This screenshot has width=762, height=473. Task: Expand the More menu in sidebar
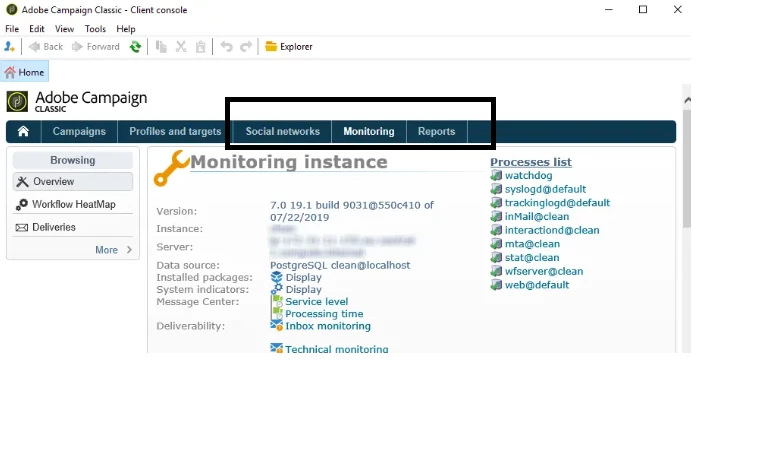[113, 250]
